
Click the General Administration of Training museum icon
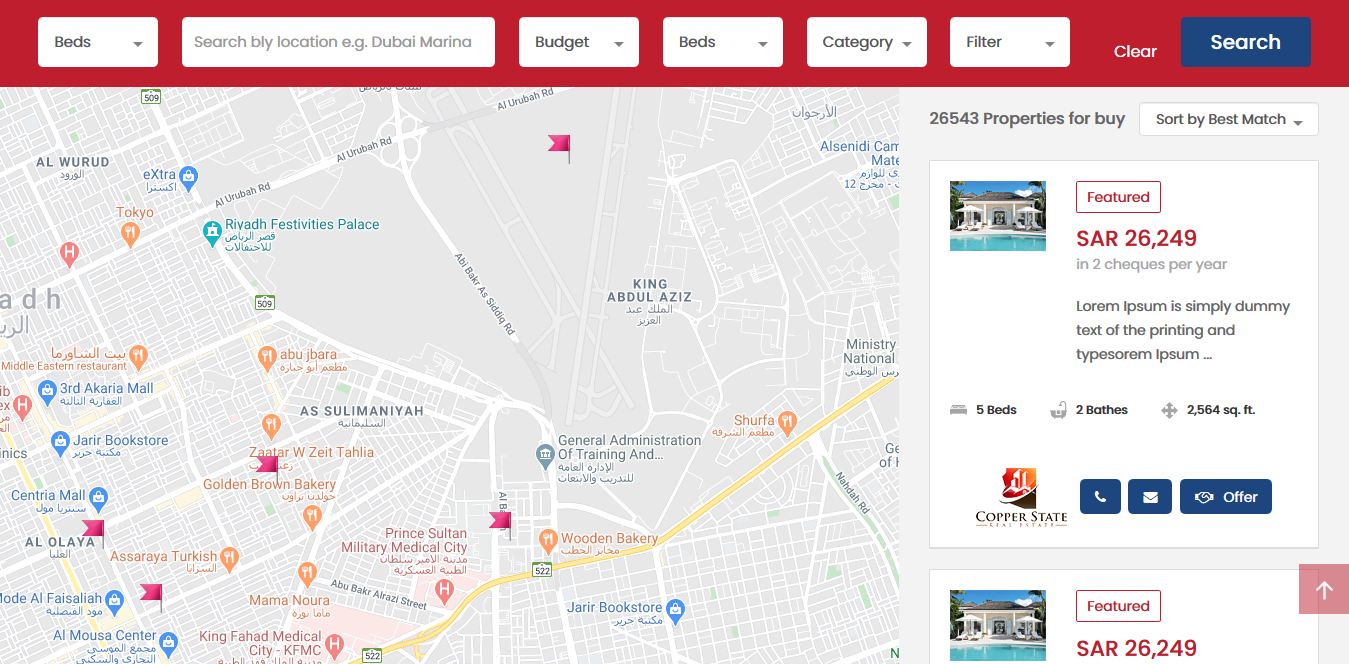545,455
